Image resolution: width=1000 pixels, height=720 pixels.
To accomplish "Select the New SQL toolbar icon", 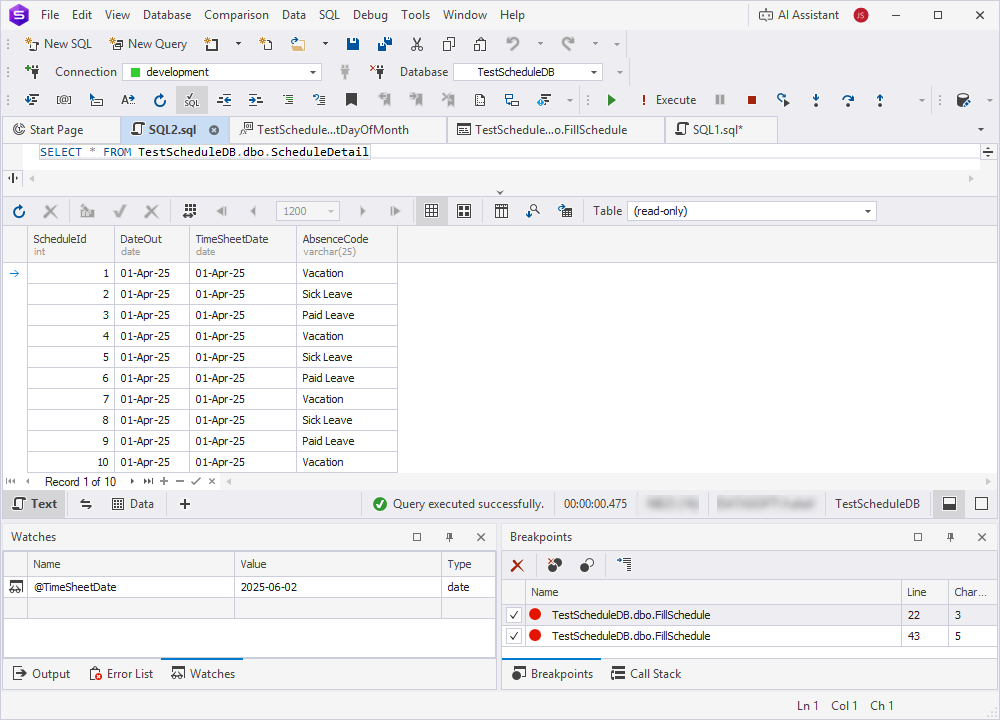I will pos(57,44).
